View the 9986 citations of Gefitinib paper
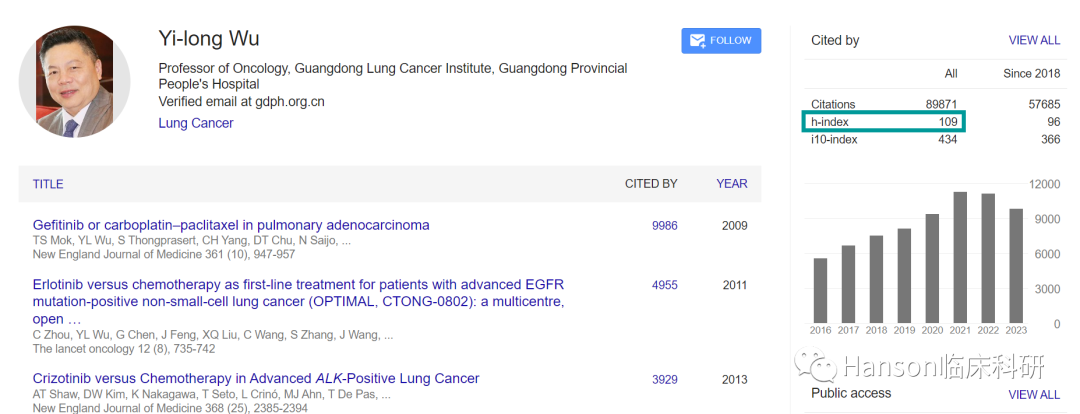The width and height of the screenshot is (1080, 414). pyautogui.click(x=665, y=226)
